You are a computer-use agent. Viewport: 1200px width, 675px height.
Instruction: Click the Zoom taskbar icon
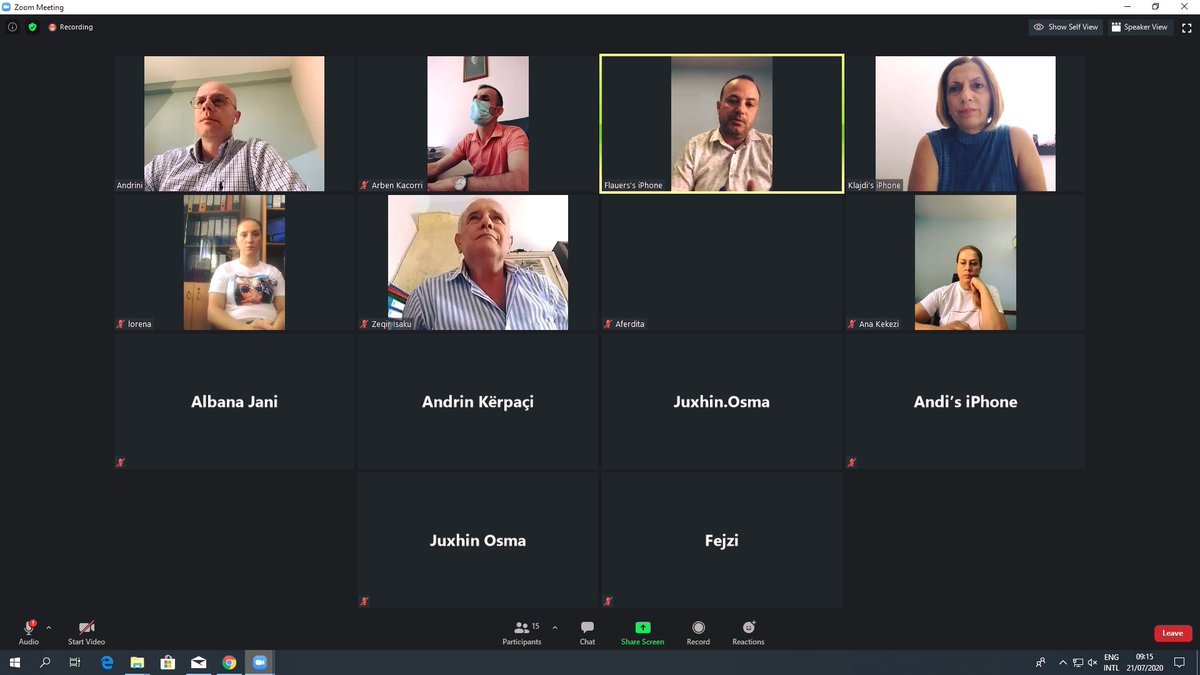260,662
